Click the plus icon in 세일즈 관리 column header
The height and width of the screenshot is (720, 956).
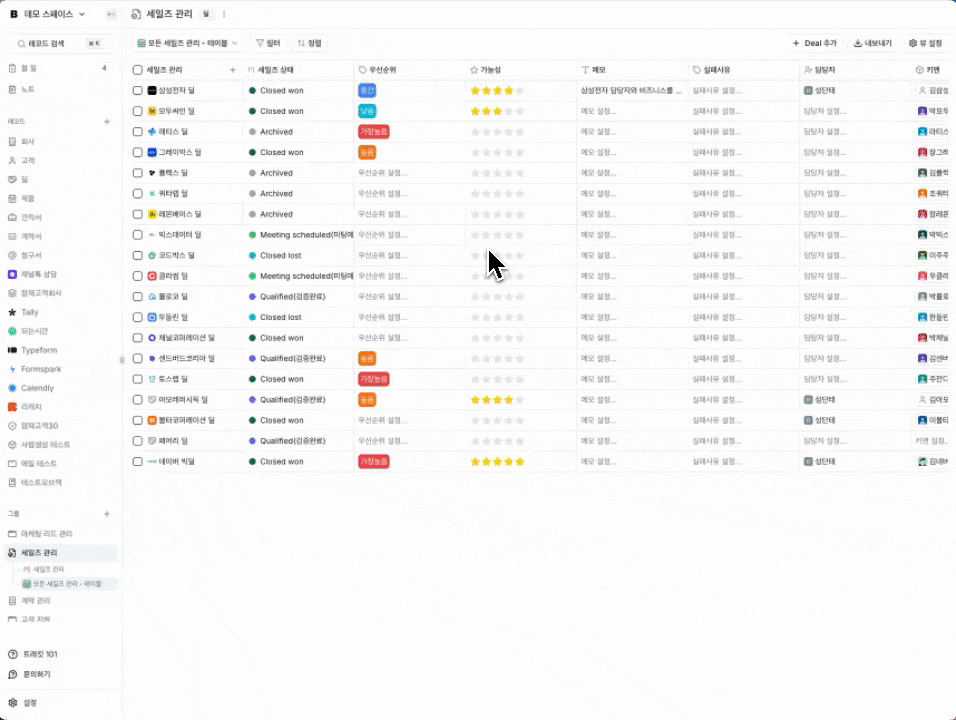coord(233,70)
